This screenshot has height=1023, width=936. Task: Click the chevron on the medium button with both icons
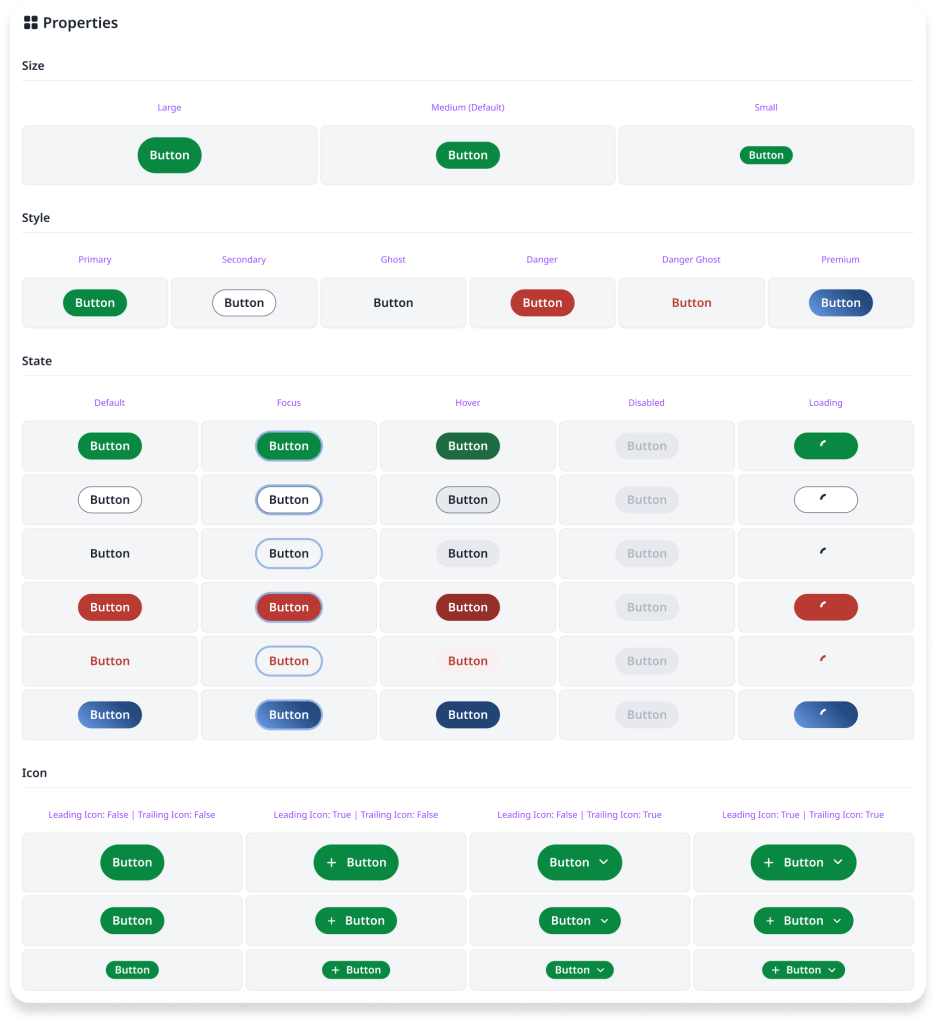pos(836,921)
